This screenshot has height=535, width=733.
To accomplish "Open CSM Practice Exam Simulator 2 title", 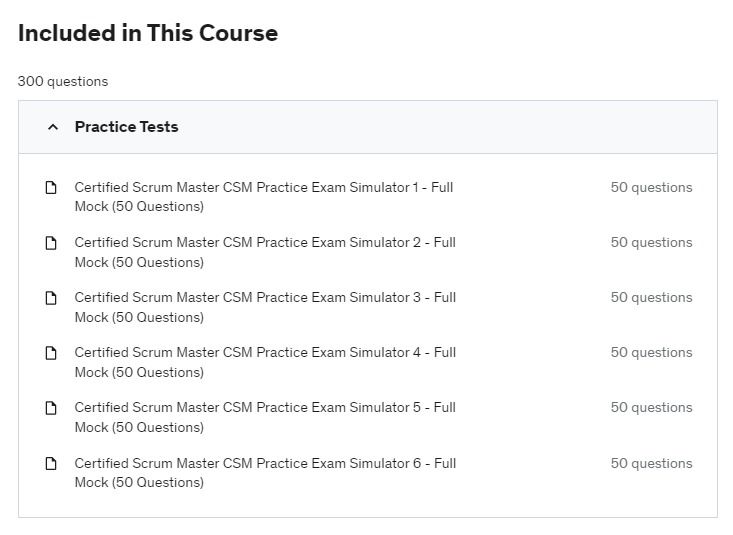I will [264, 252].
